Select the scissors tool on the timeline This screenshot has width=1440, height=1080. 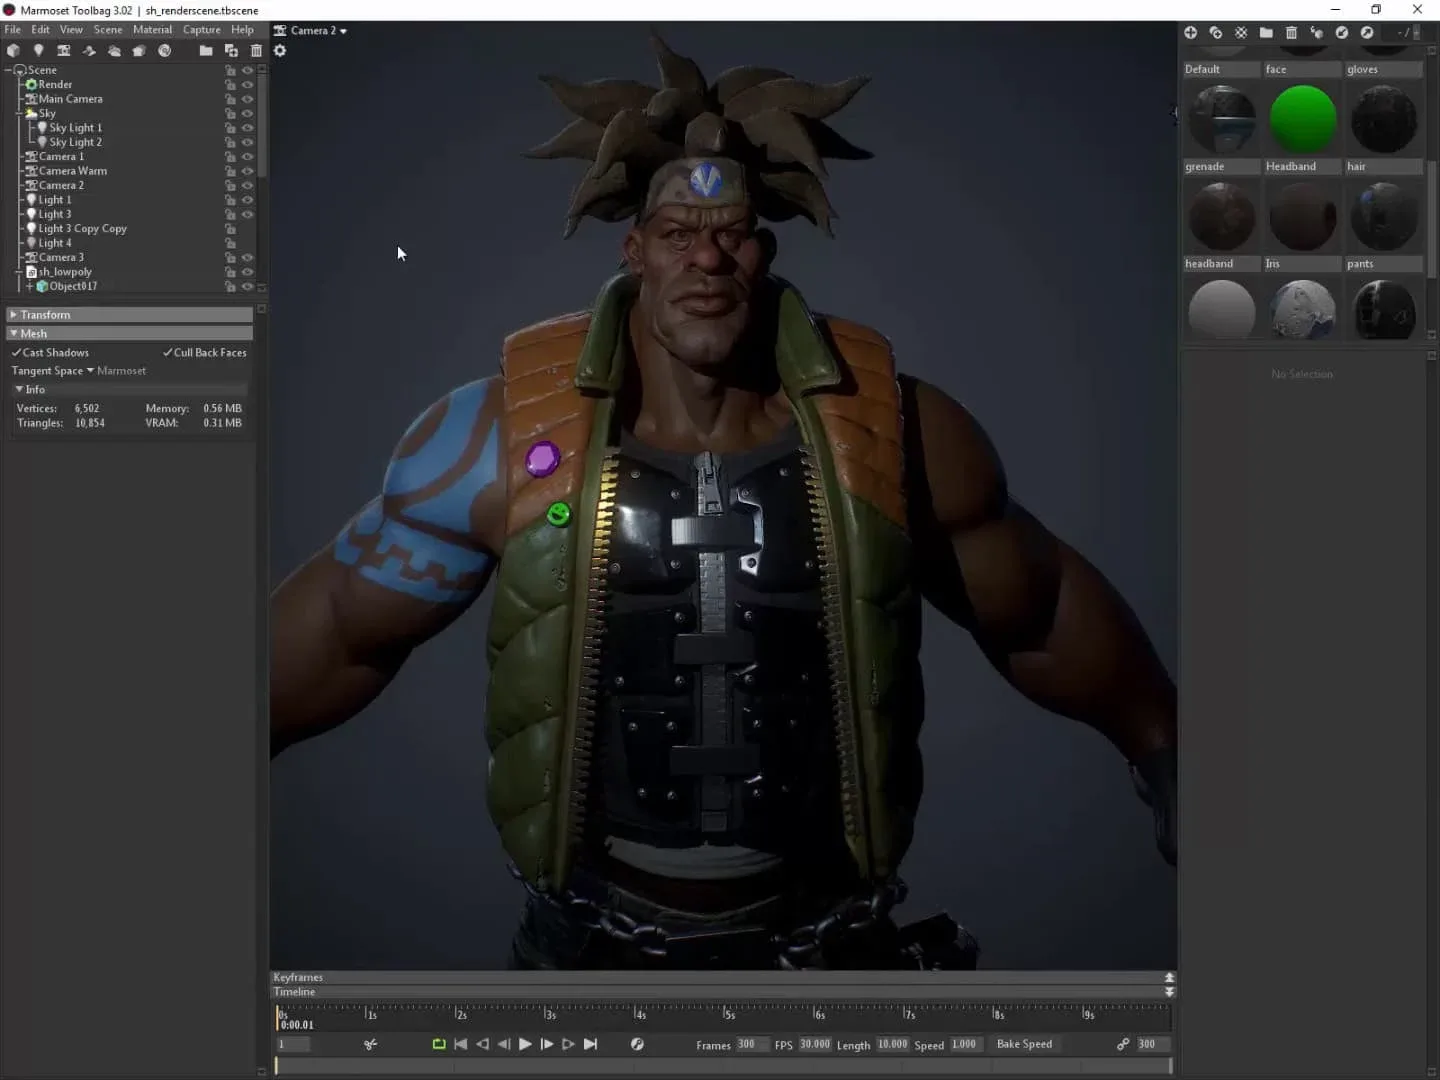(x=371, y=1044)
